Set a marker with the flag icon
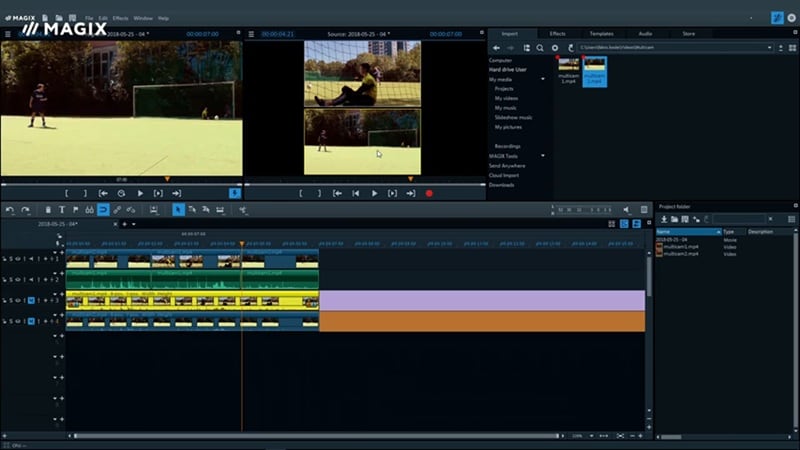 pyautogui.click(x=76, y=210)
